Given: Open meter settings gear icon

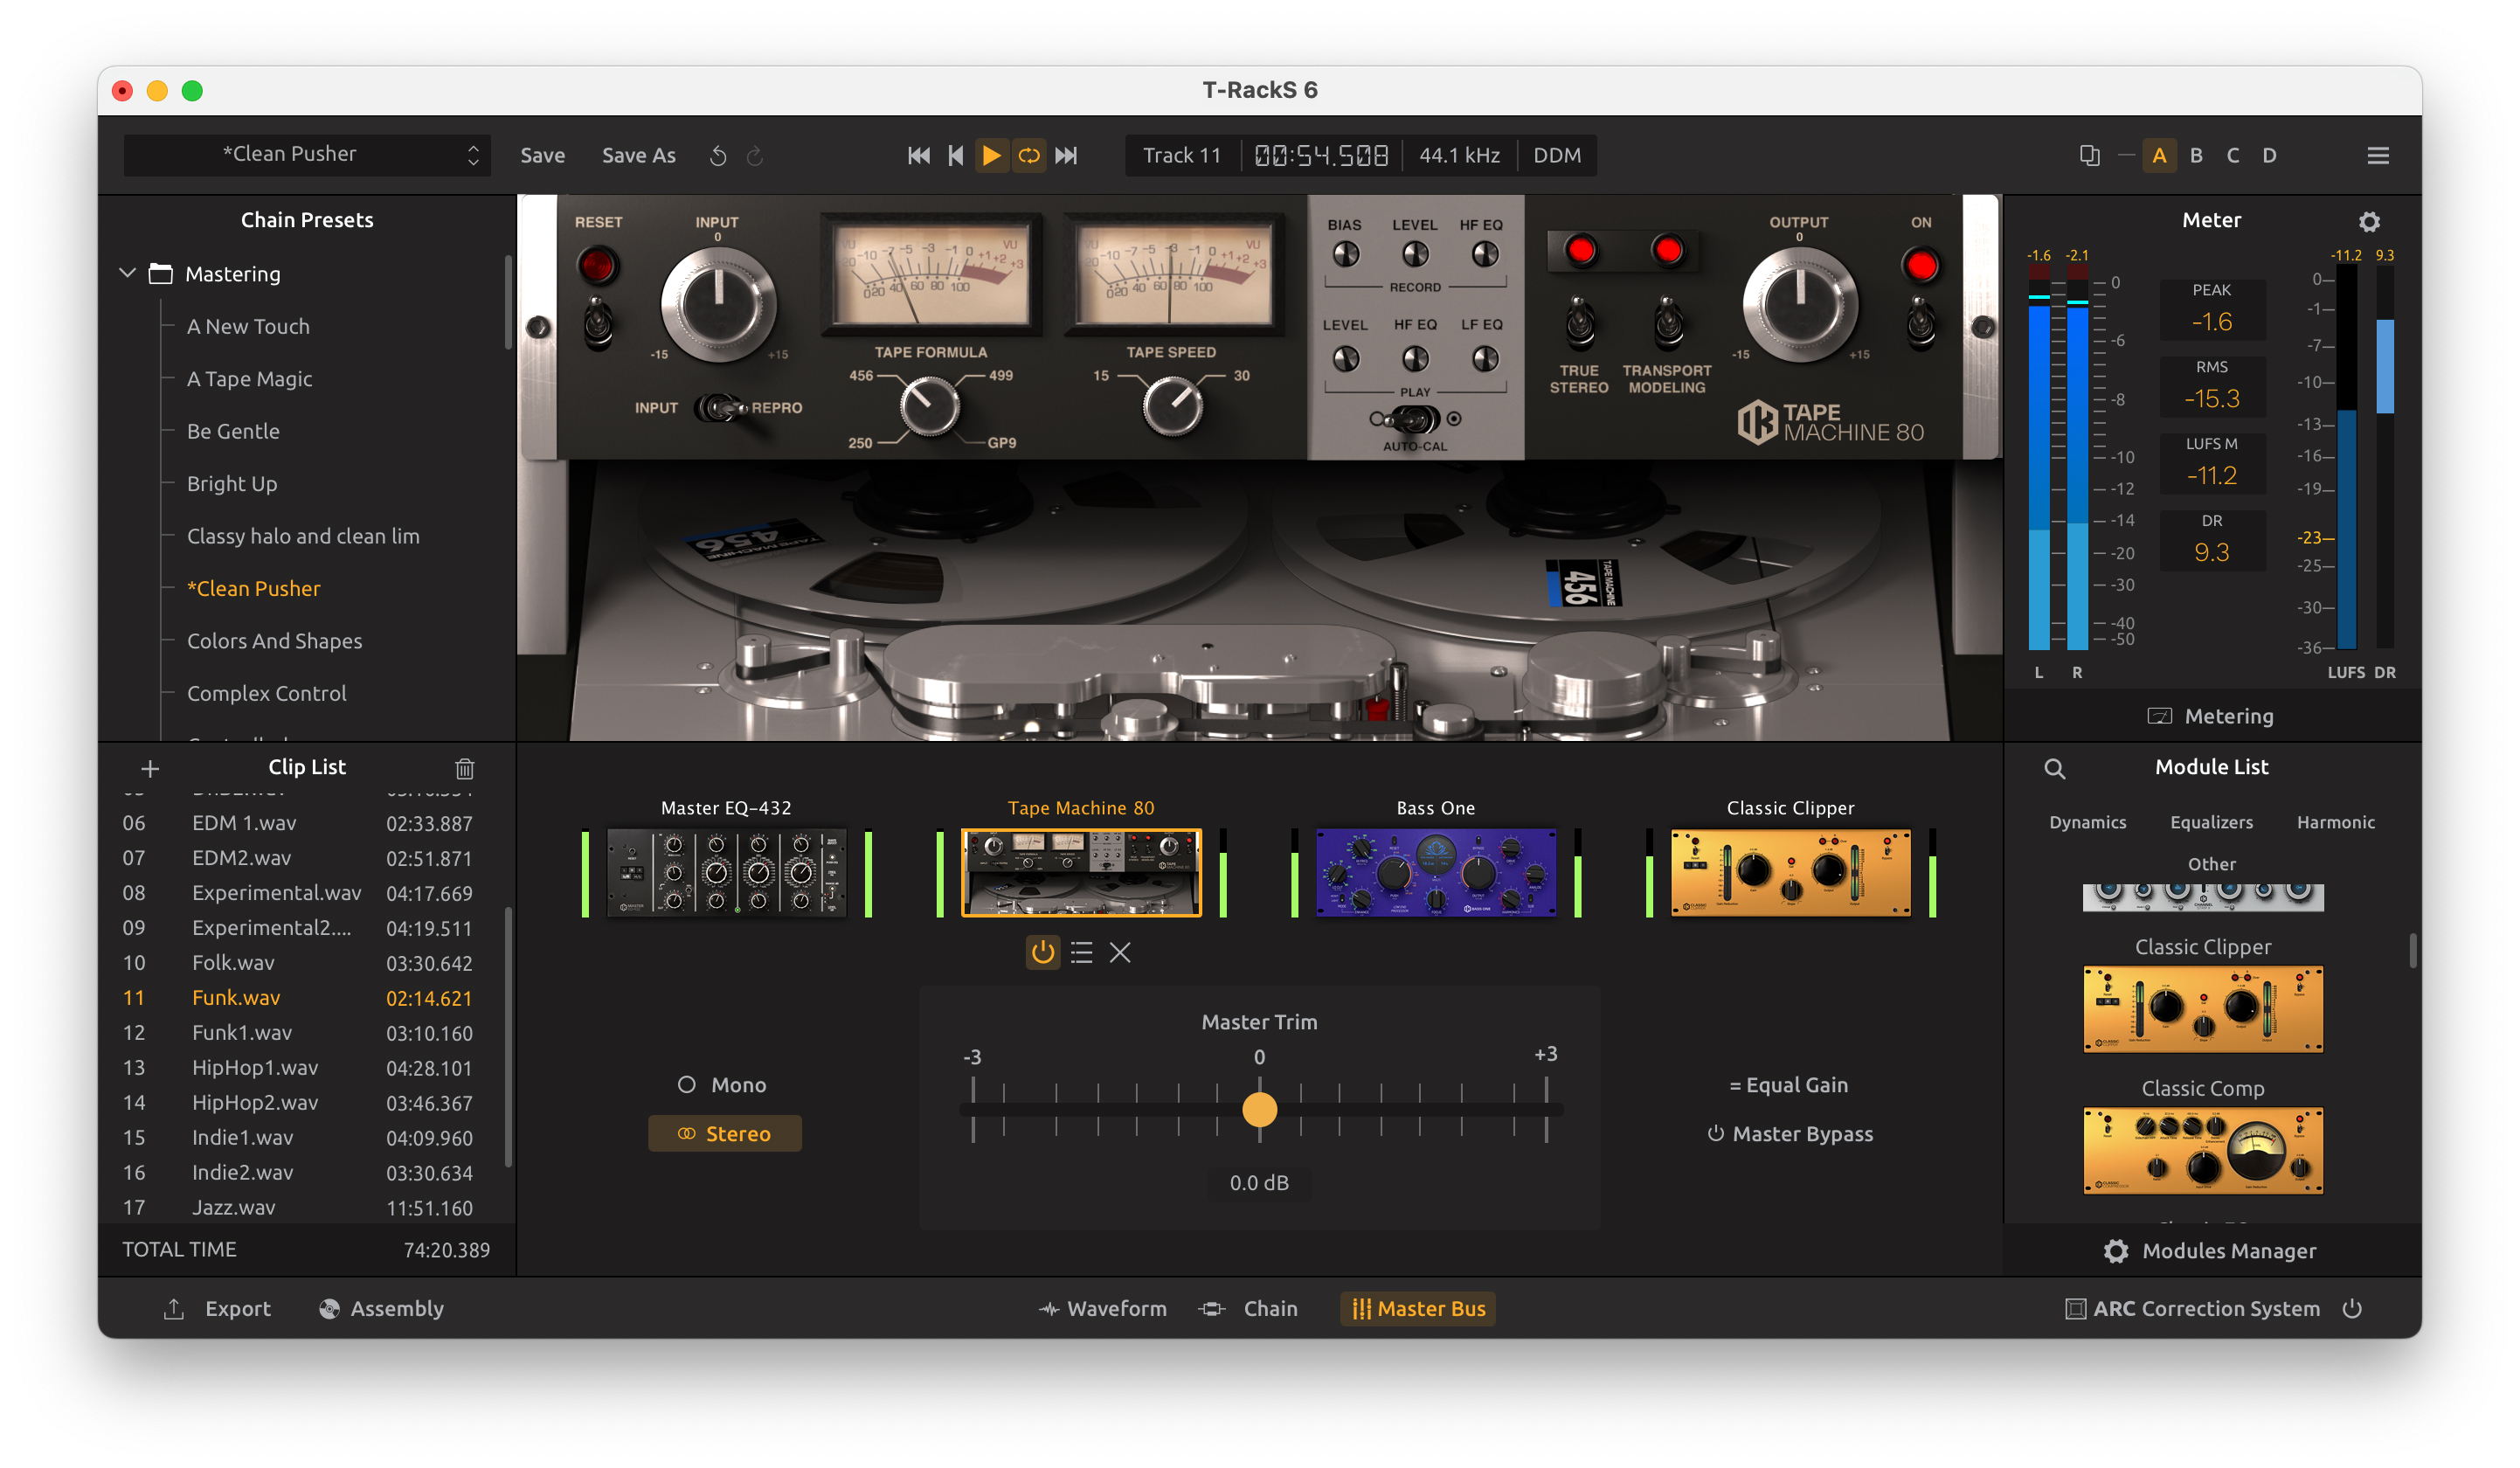Looking at the screenshot, I should point(2369,221).
